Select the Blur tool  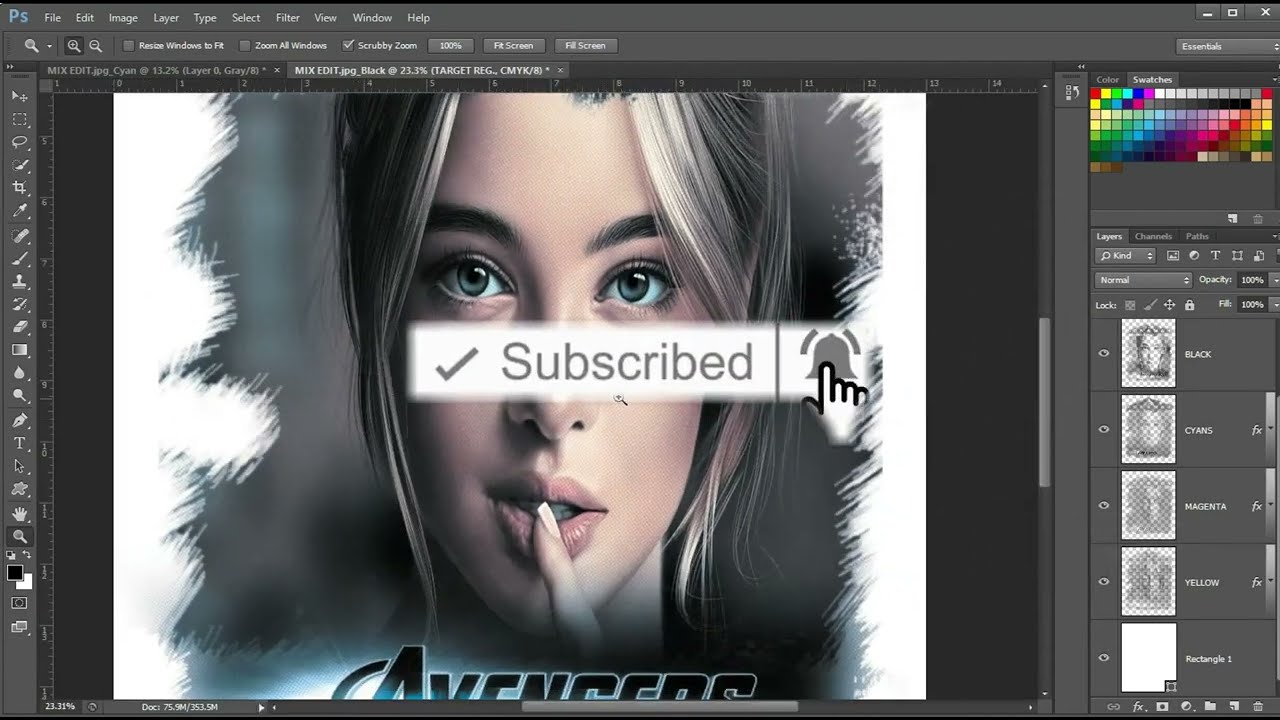coord(19,373)
